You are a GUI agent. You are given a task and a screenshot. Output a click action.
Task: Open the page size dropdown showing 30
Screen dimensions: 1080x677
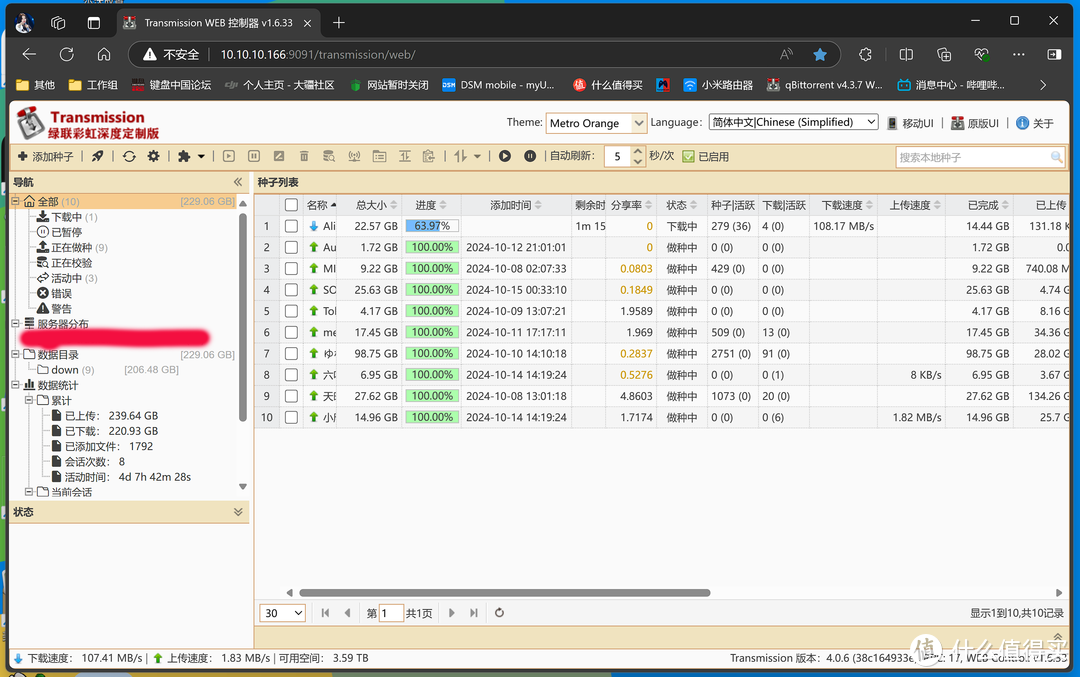point(283,613)
